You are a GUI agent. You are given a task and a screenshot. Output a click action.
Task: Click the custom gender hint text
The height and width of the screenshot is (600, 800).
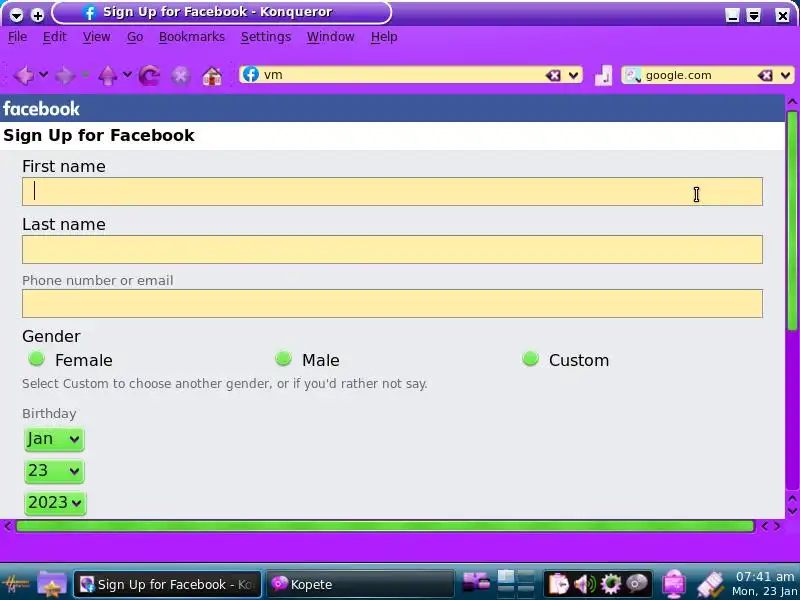pyautogui.click(x=224, y=384)
